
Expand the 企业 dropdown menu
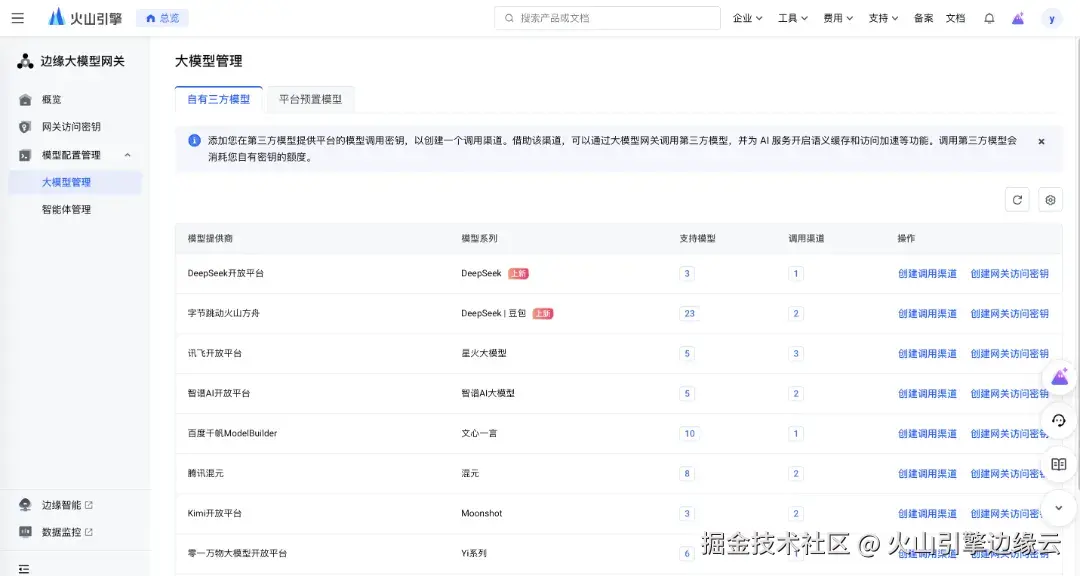click(747, 18)
